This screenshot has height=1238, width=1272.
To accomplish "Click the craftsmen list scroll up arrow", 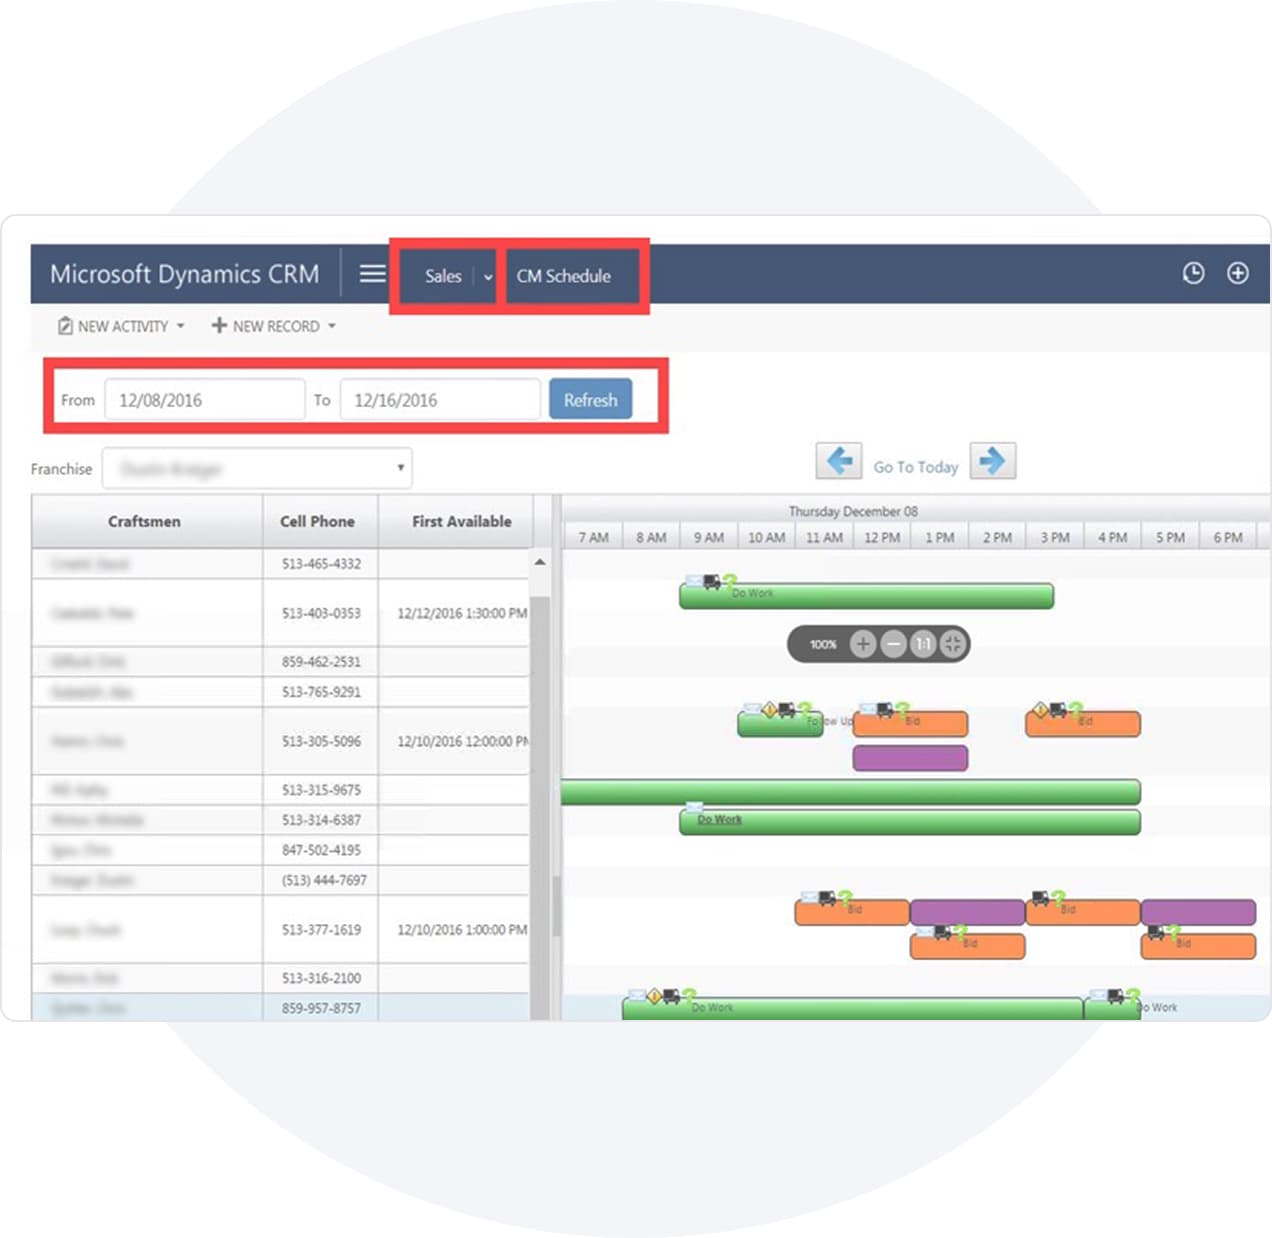I will coord(540,562).
